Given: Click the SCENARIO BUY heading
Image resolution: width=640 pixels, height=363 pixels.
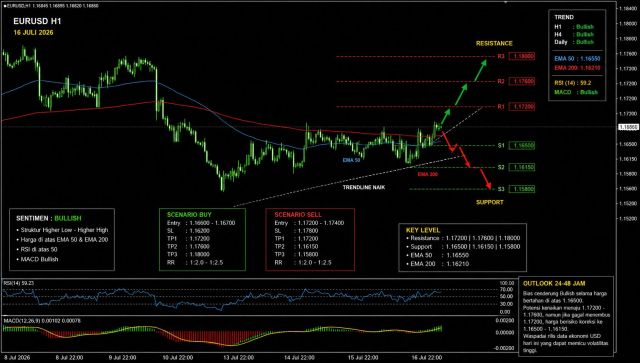Looking at the screenshot, I should (x=189, y=215).
